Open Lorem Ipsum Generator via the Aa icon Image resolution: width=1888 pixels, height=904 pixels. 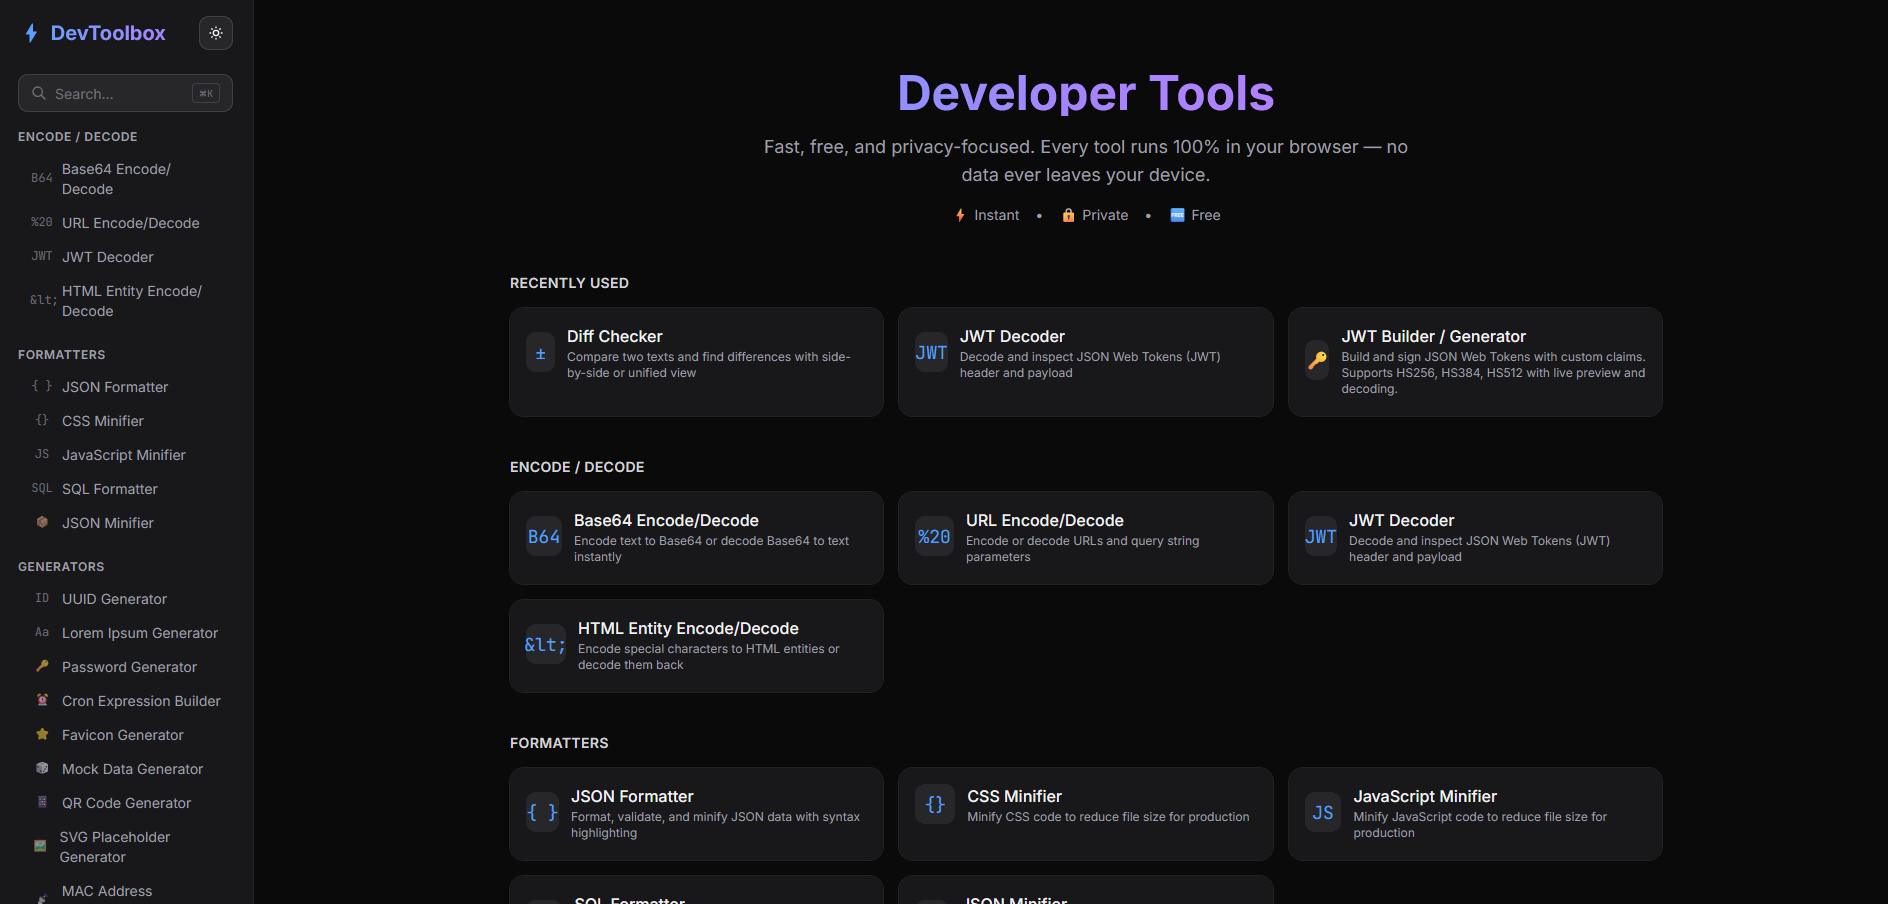coord(41,632)
